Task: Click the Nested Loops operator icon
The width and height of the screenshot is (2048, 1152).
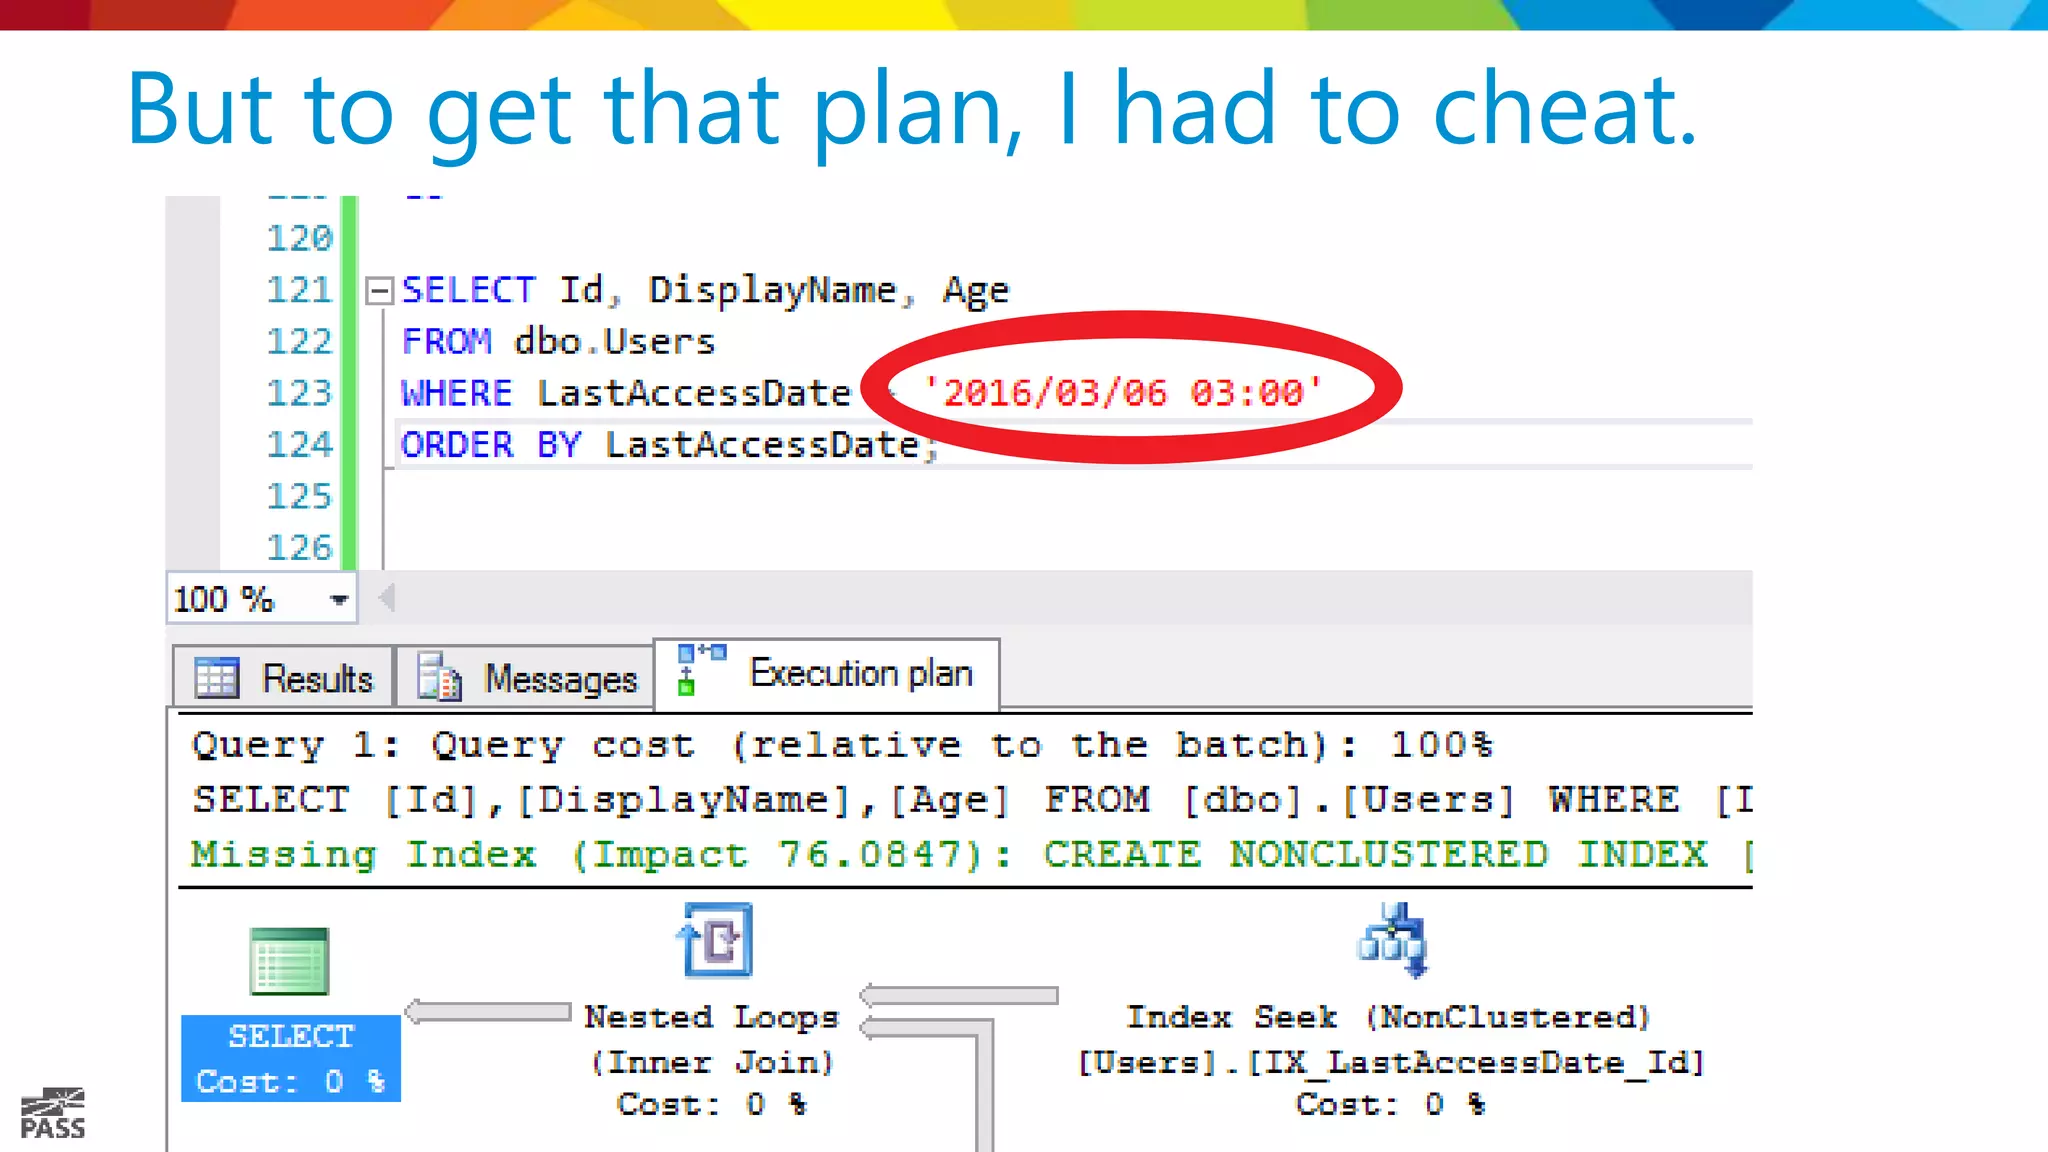Action: click(716, 941)
